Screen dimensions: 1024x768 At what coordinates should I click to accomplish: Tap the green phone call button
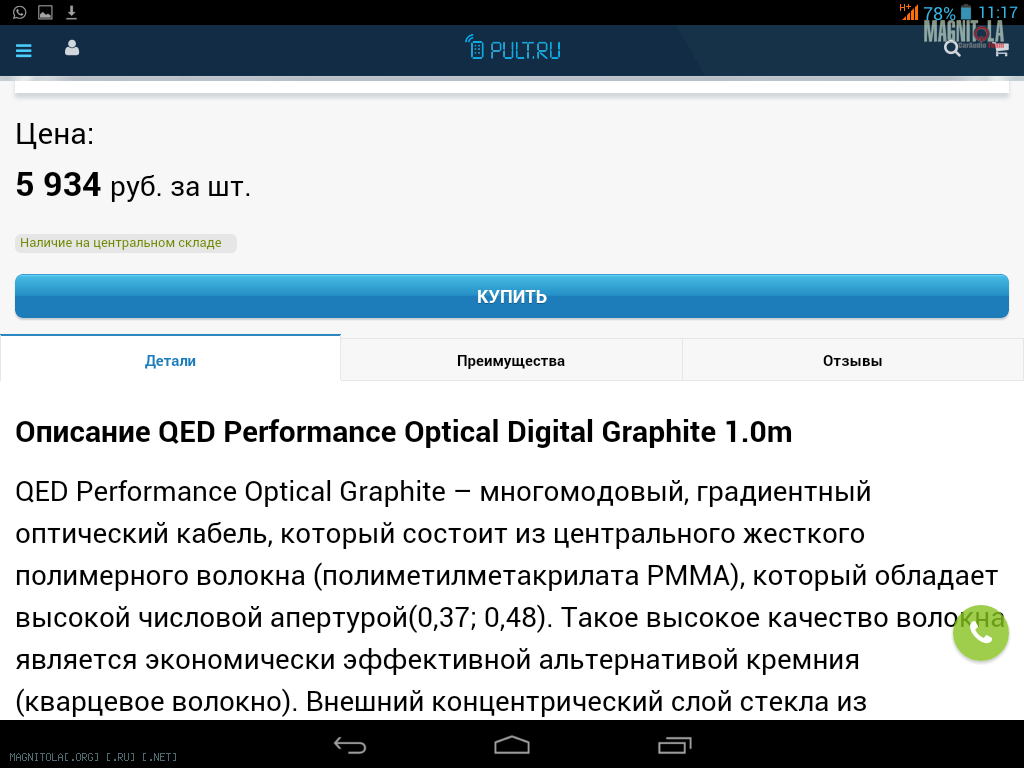[980, 633]
